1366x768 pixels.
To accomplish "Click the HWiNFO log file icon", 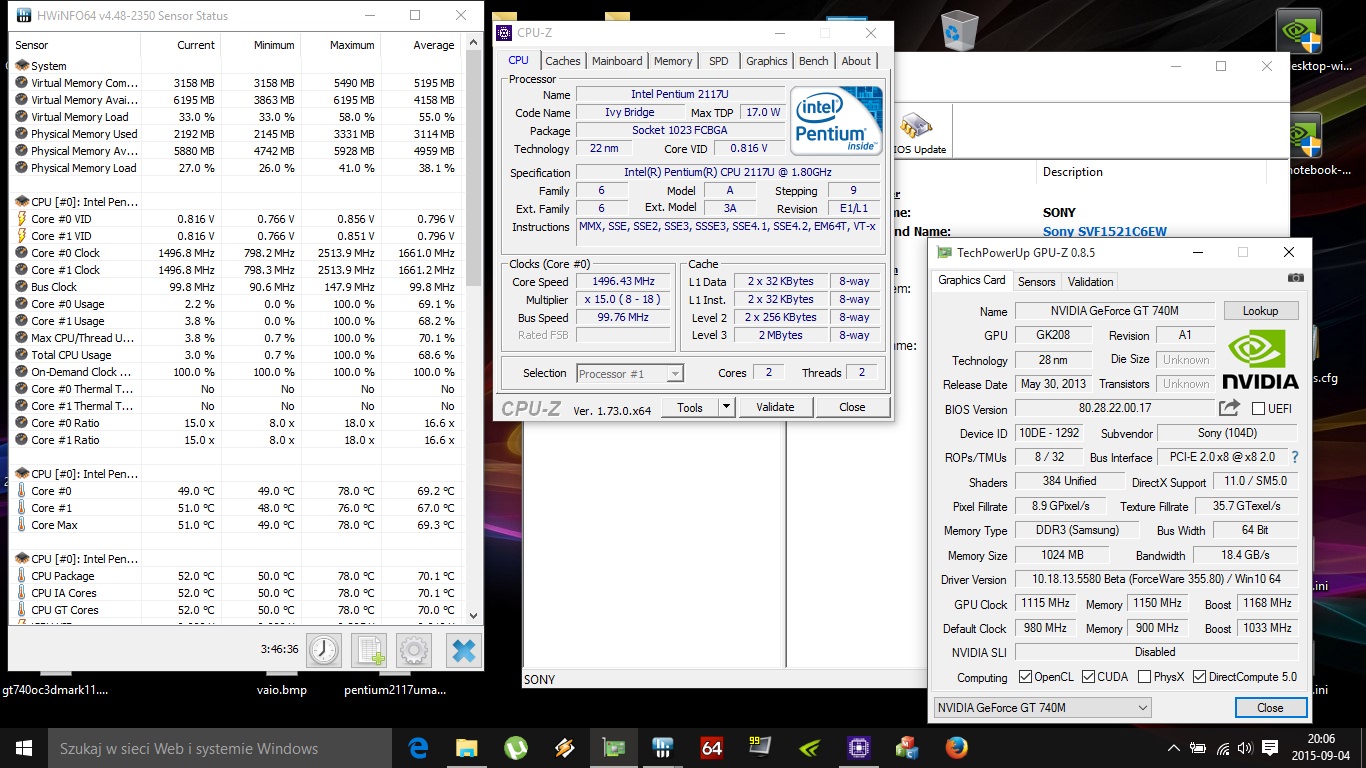I will pyautogui.click(x=369, y=650).
